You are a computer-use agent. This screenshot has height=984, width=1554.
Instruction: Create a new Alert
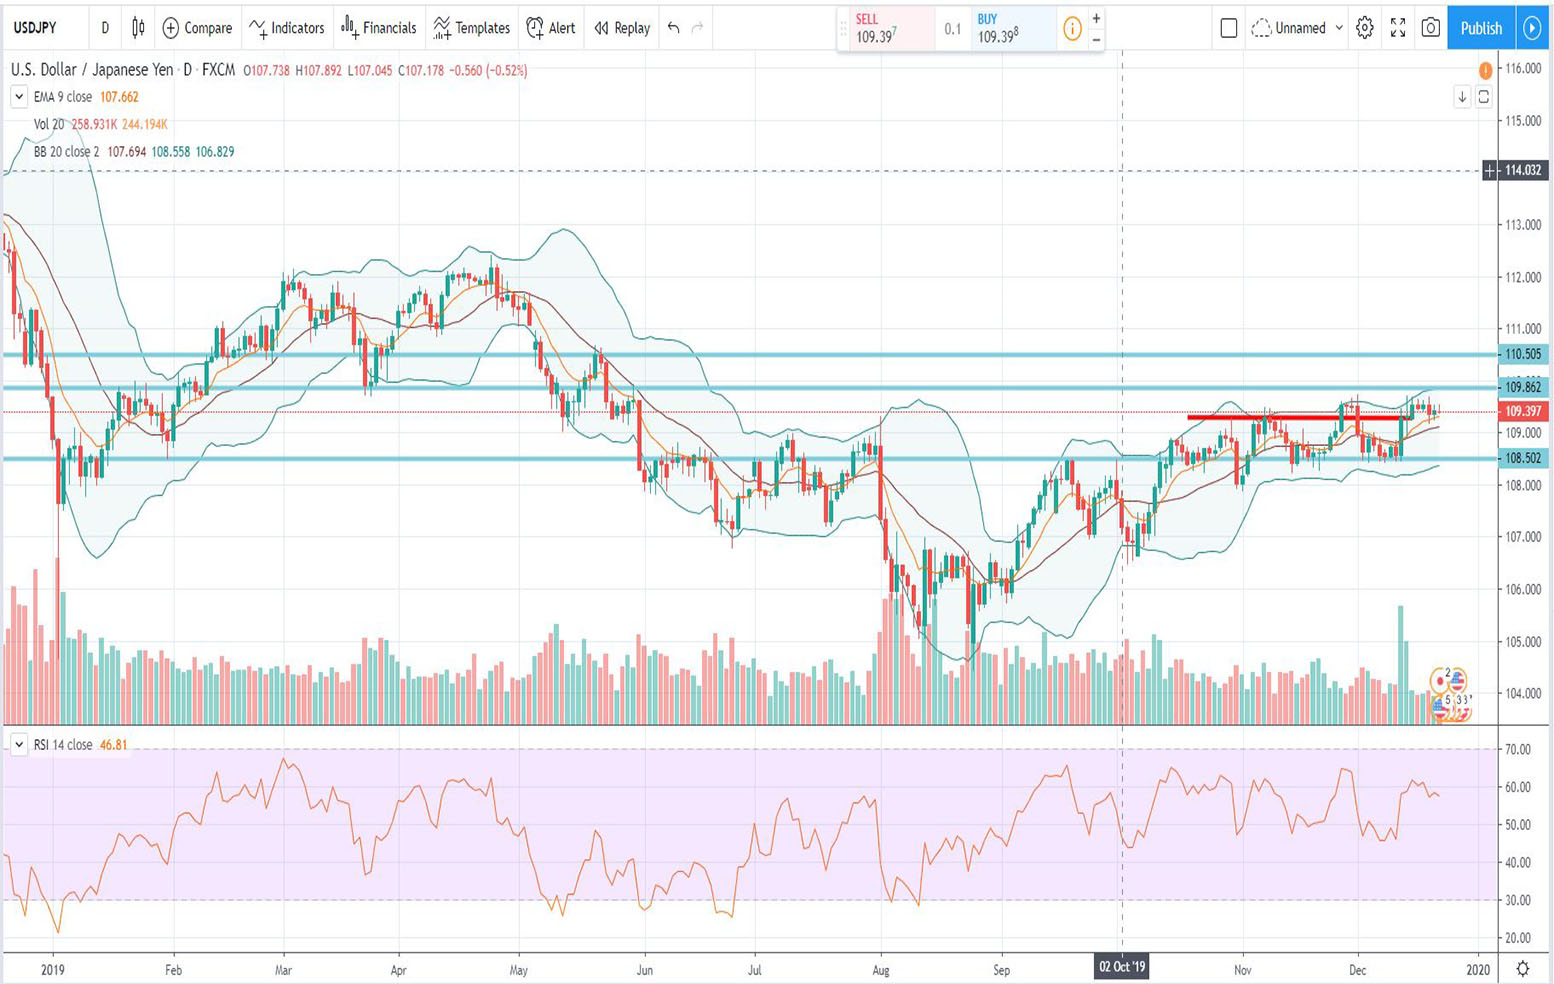point(551,28)
